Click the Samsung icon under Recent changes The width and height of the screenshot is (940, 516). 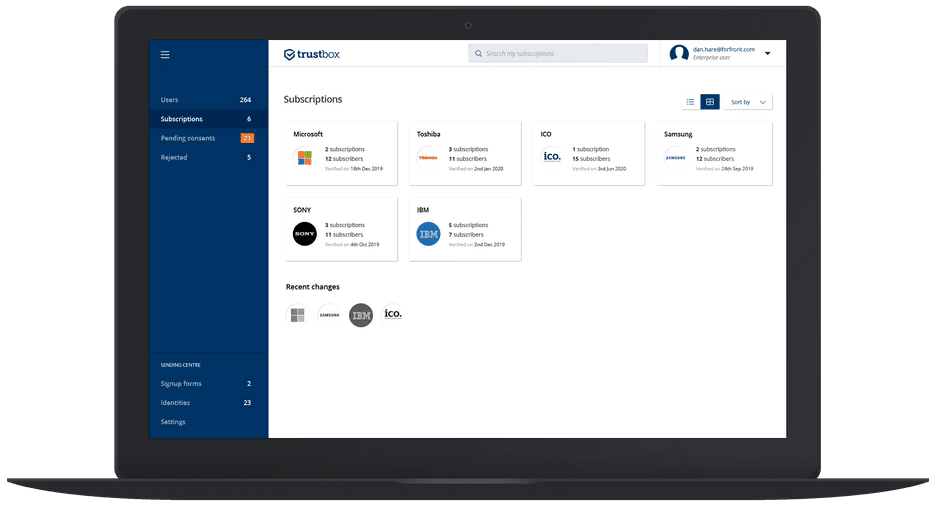pyautogui.click(x=329, y=315)
